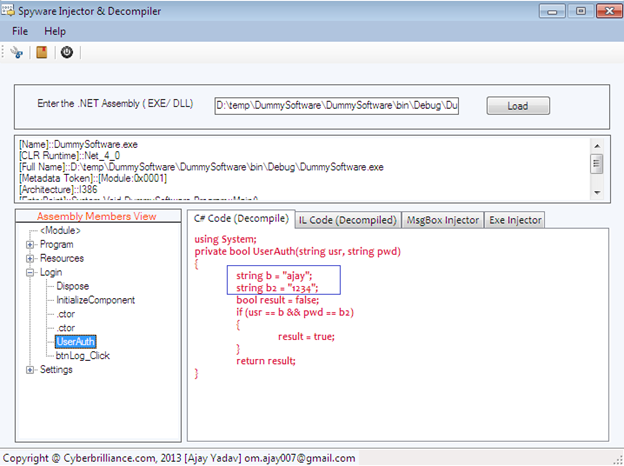The image size is (624, 466).
Task: Click the power button toolbar icon
Action: [67, 52]
